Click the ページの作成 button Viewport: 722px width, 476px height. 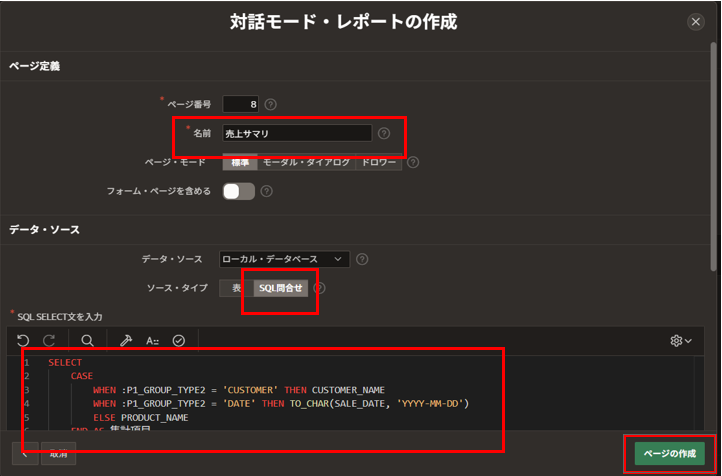pyautogui.click(x=669, y=453)
